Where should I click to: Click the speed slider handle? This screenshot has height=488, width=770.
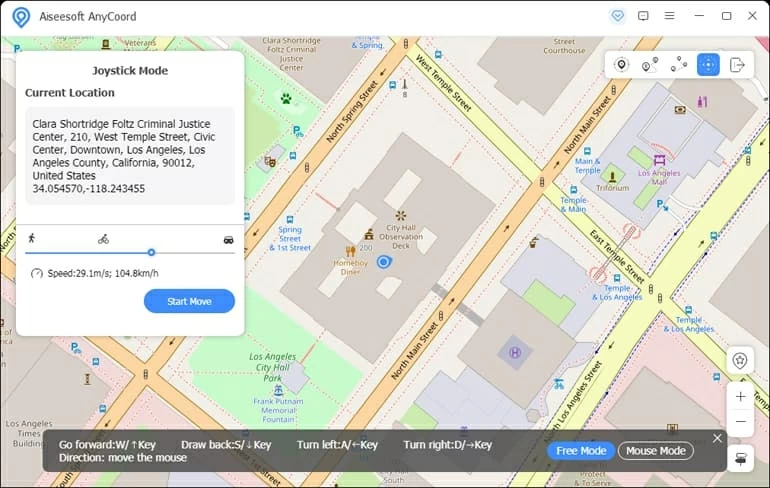click(151, 253)
